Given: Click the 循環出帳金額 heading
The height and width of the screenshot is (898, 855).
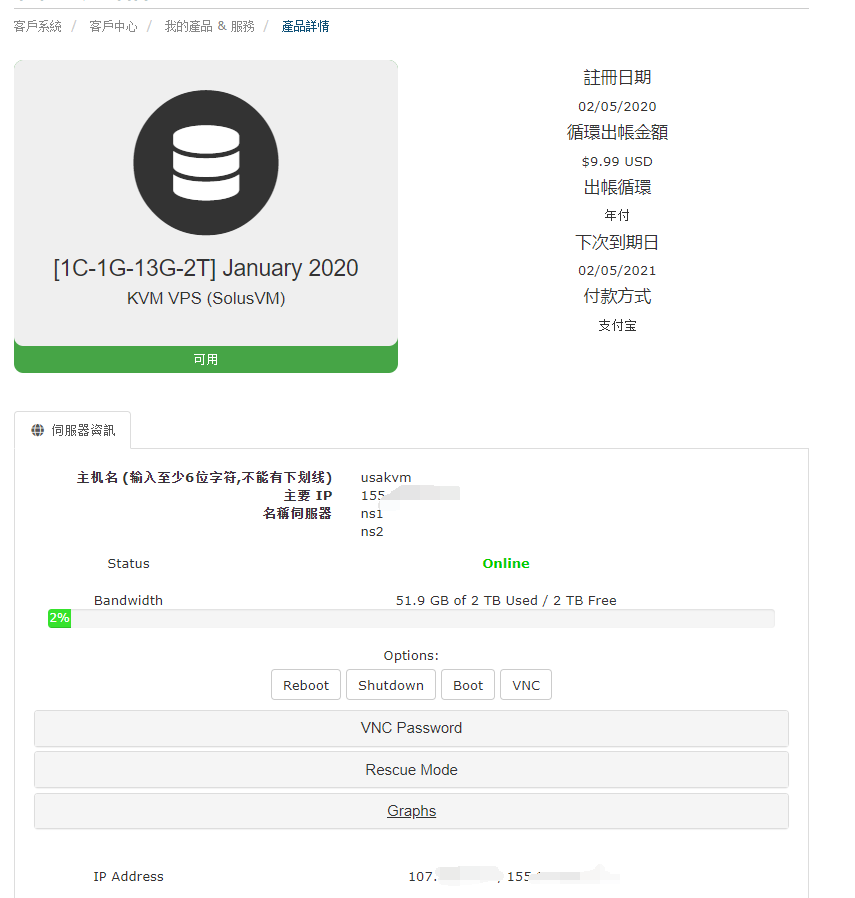Looking at the screenshot, I should pos(617,132).
